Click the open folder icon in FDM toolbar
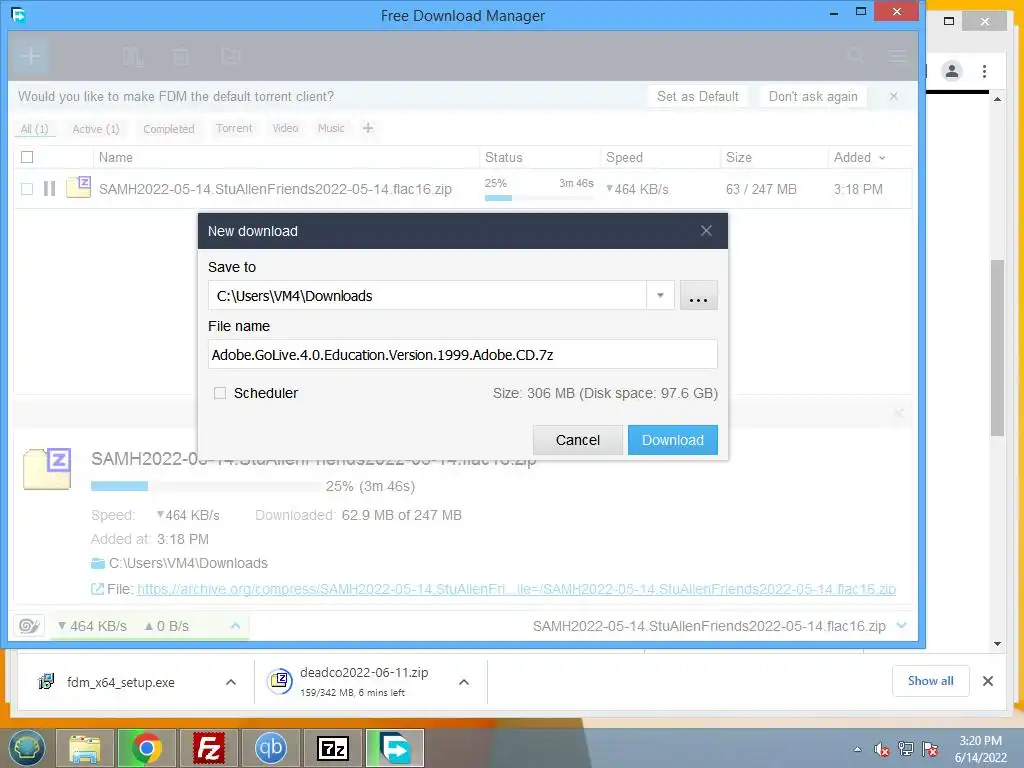 click(231, 56)
